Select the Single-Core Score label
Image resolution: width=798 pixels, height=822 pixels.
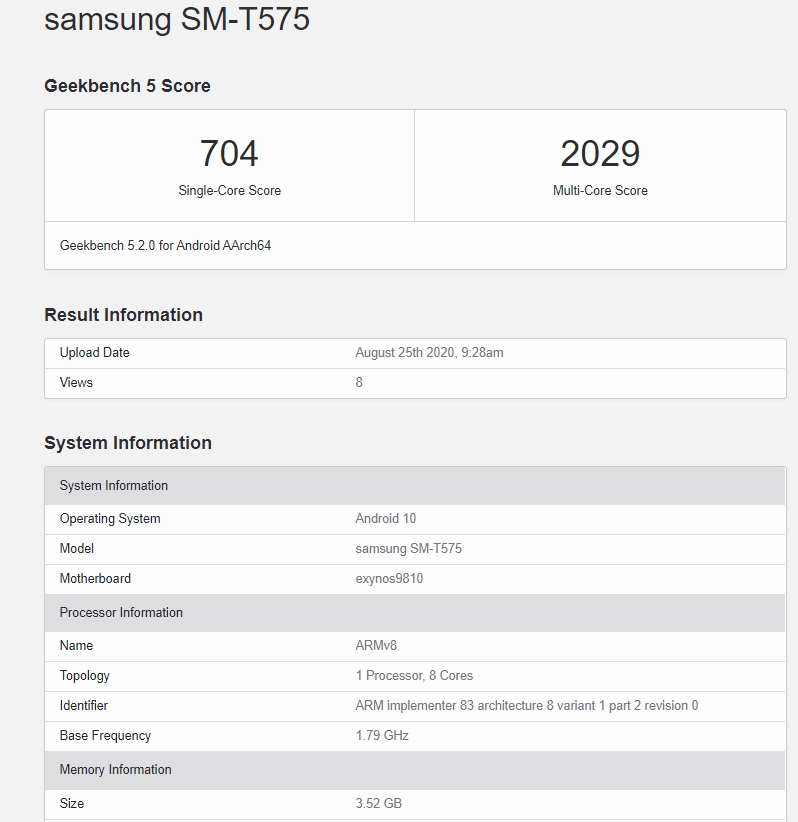click(x=229, y=191)
